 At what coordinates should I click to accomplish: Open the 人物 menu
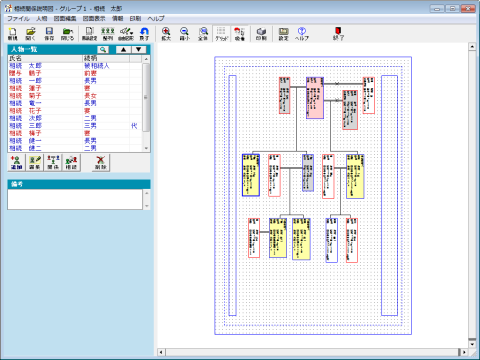42,19
